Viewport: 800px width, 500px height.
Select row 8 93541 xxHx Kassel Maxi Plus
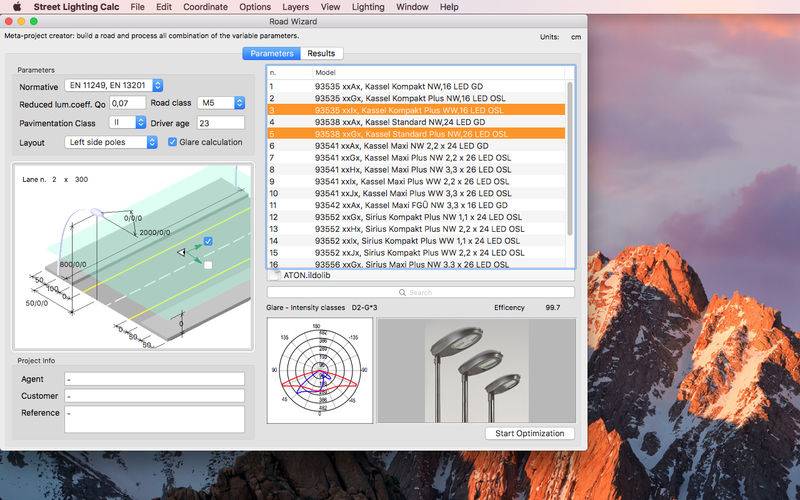click(416, 169)
